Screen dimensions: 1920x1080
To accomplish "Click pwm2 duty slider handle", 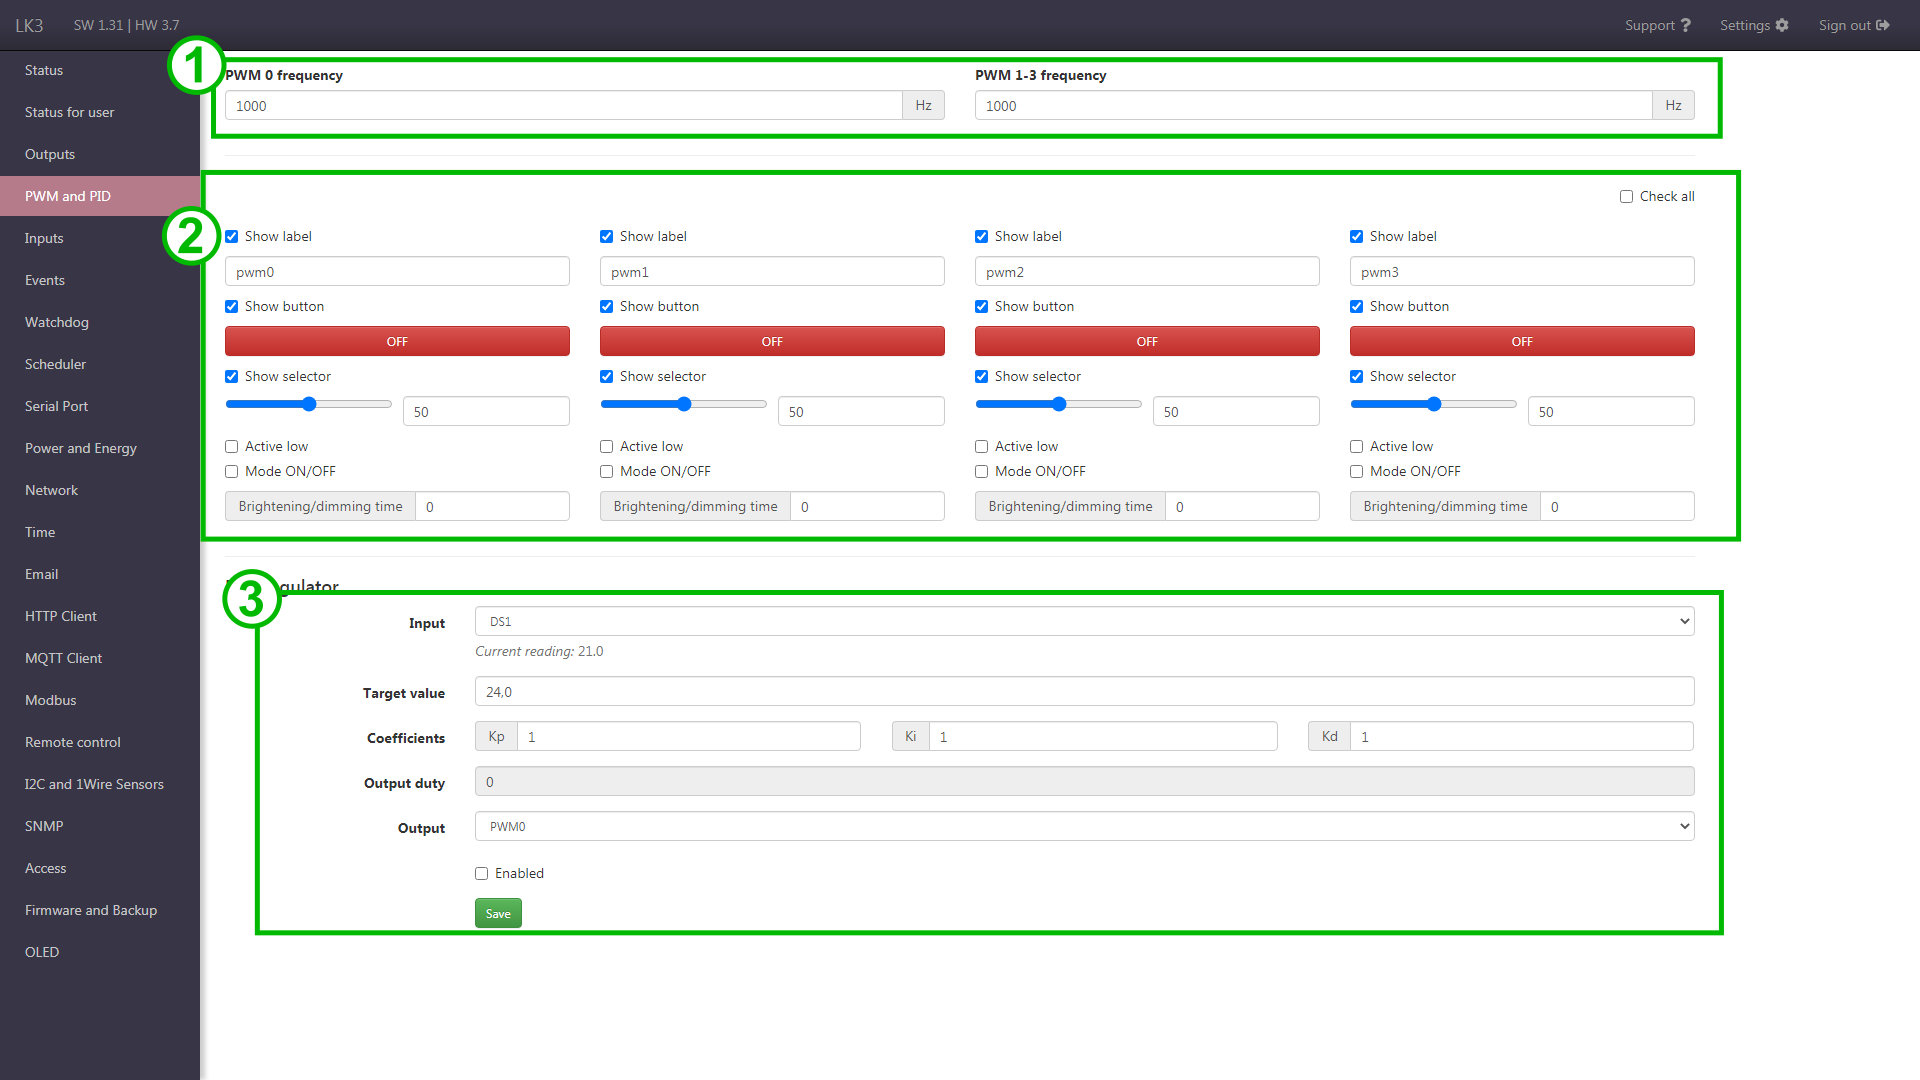I will 1059,404.
